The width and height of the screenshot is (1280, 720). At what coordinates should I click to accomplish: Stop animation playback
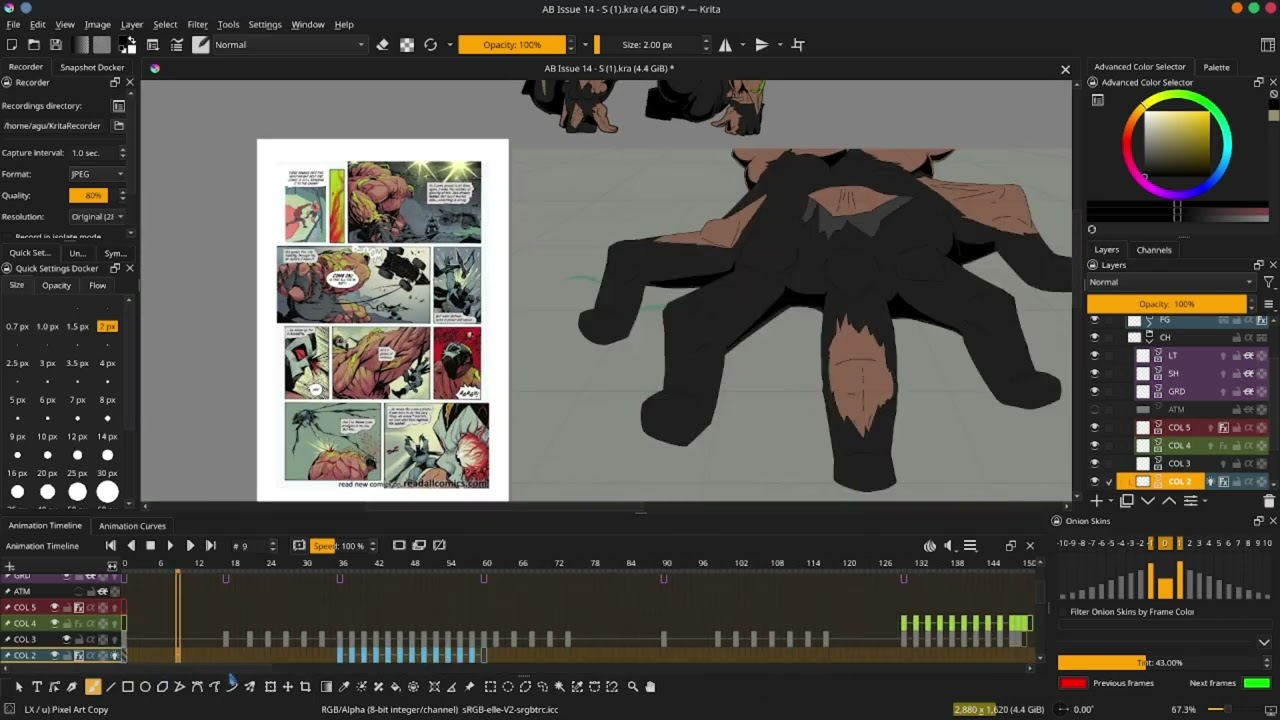click(x=150, y=546)
